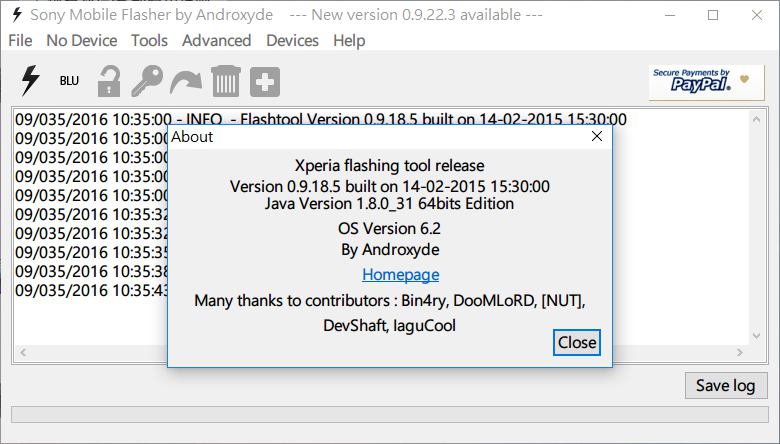Click the 'Flashtool Version 0.9.18.5' log line
The width and height of the screenshot is (780, 444).
(321, 119)
